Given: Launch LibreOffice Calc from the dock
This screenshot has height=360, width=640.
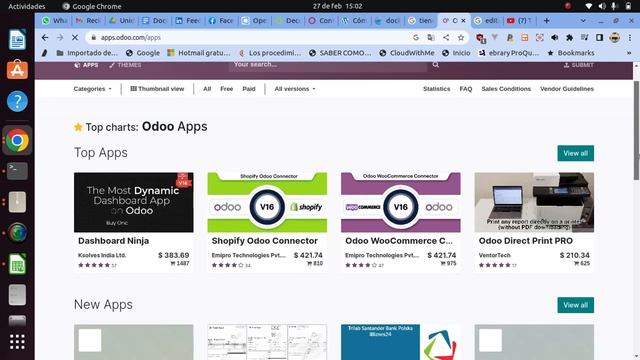Looking at the screenshot, I should [x=17, y=264].
